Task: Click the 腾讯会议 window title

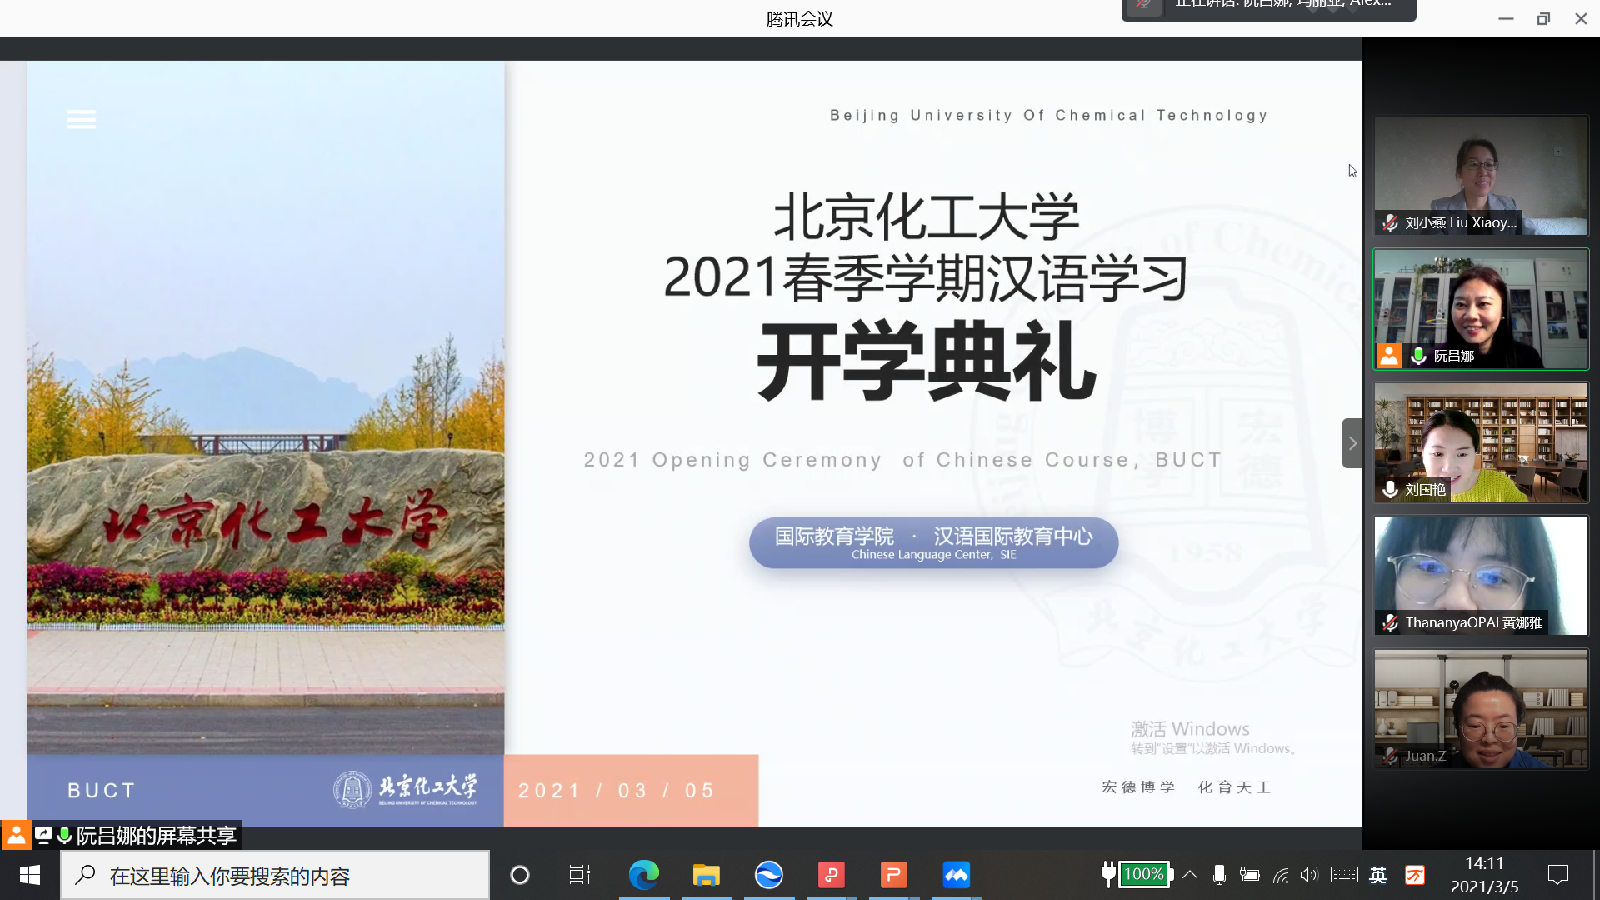Action: coord(799,19)
